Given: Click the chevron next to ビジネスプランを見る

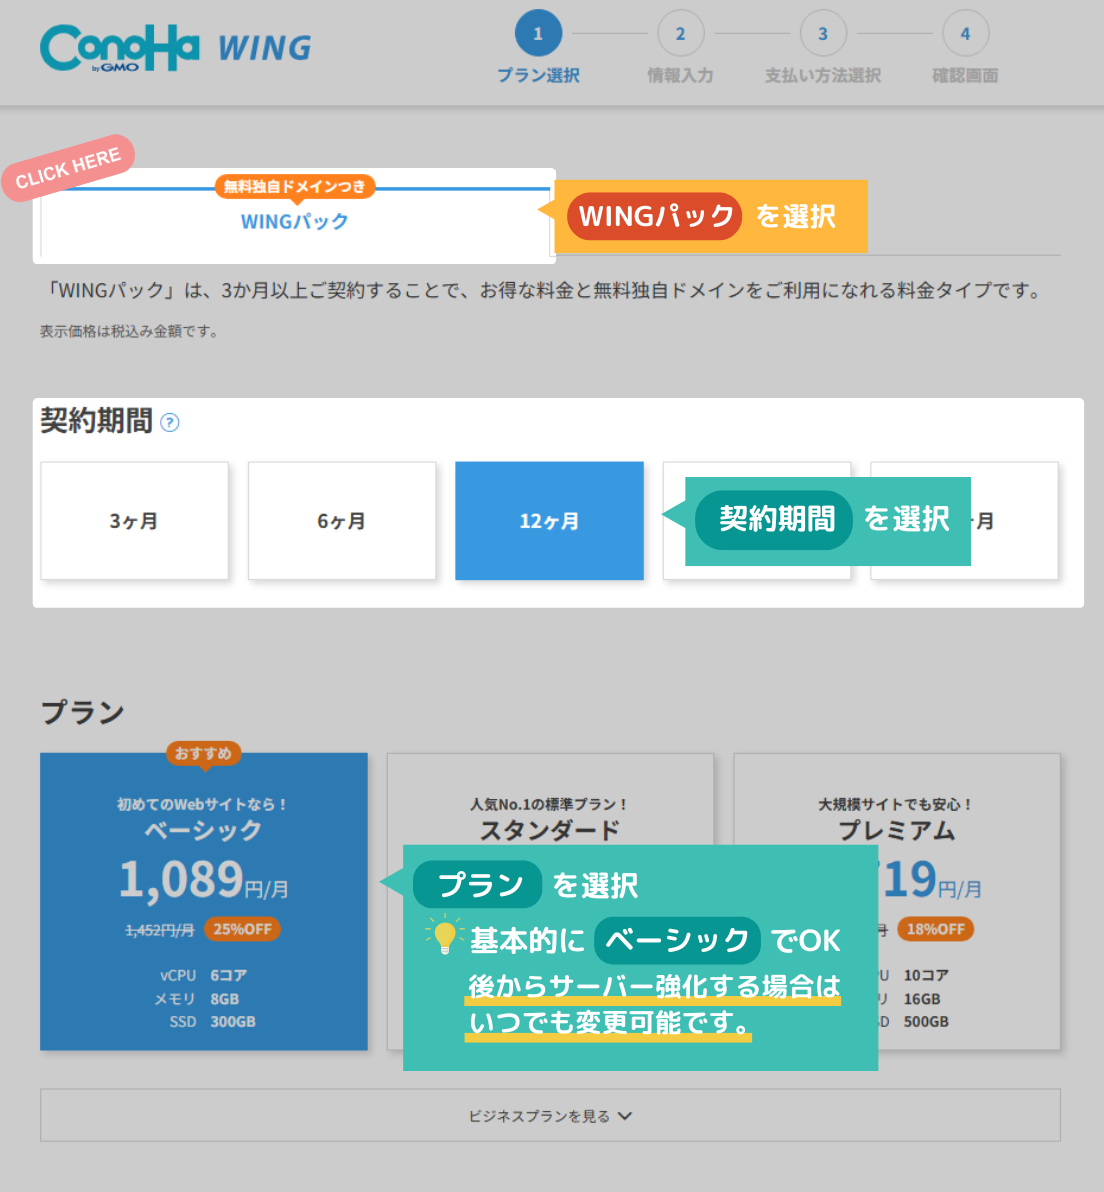Looking at the screenshot, I should [x=625, y=1116].
